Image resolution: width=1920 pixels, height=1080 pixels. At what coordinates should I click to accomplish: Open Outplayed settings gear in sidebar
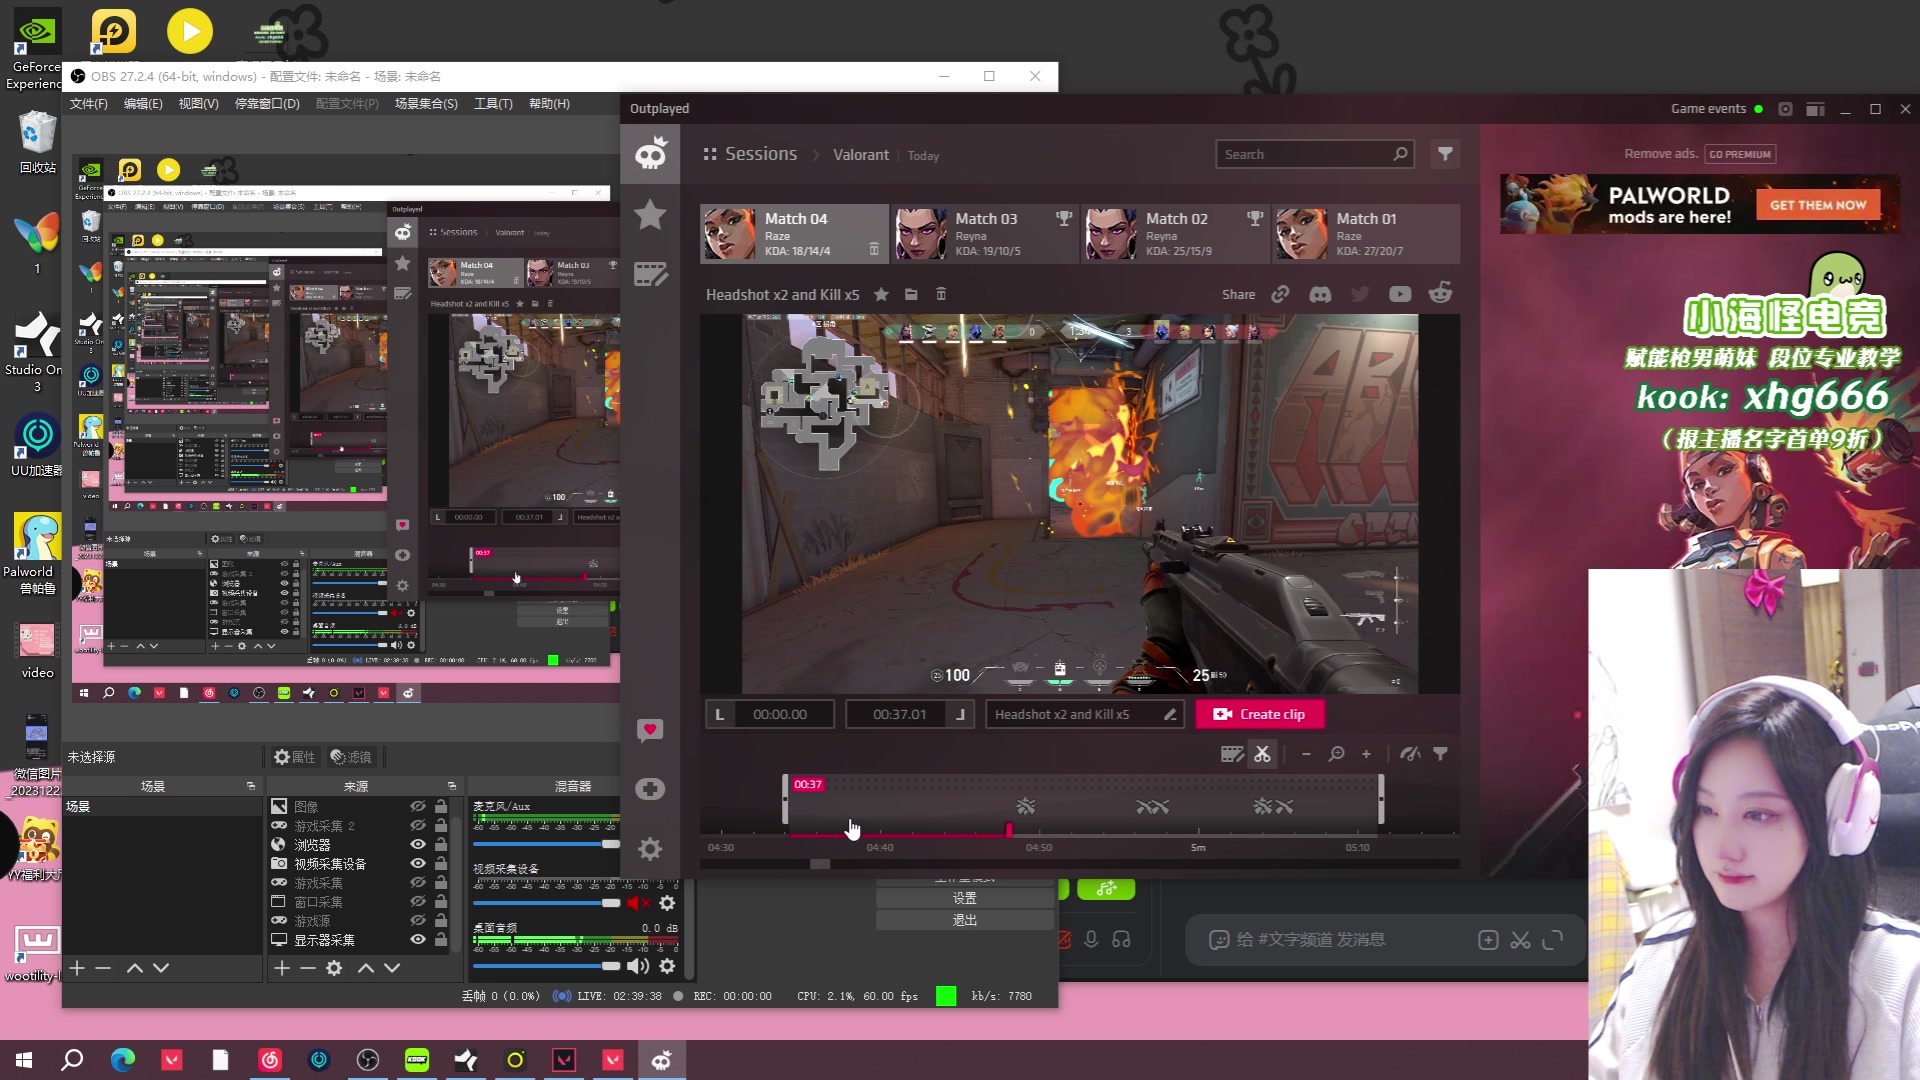[650, 849]
